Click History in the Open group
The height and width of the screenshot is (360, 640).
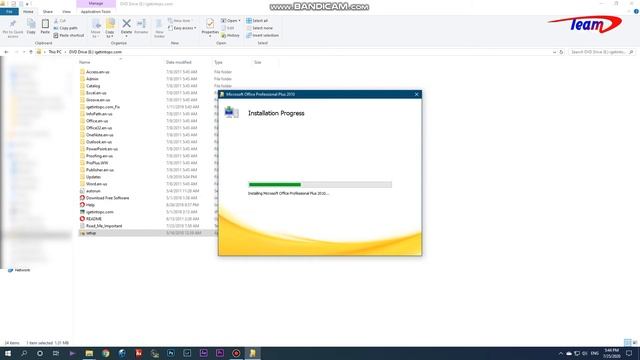(x=230, y=36)
